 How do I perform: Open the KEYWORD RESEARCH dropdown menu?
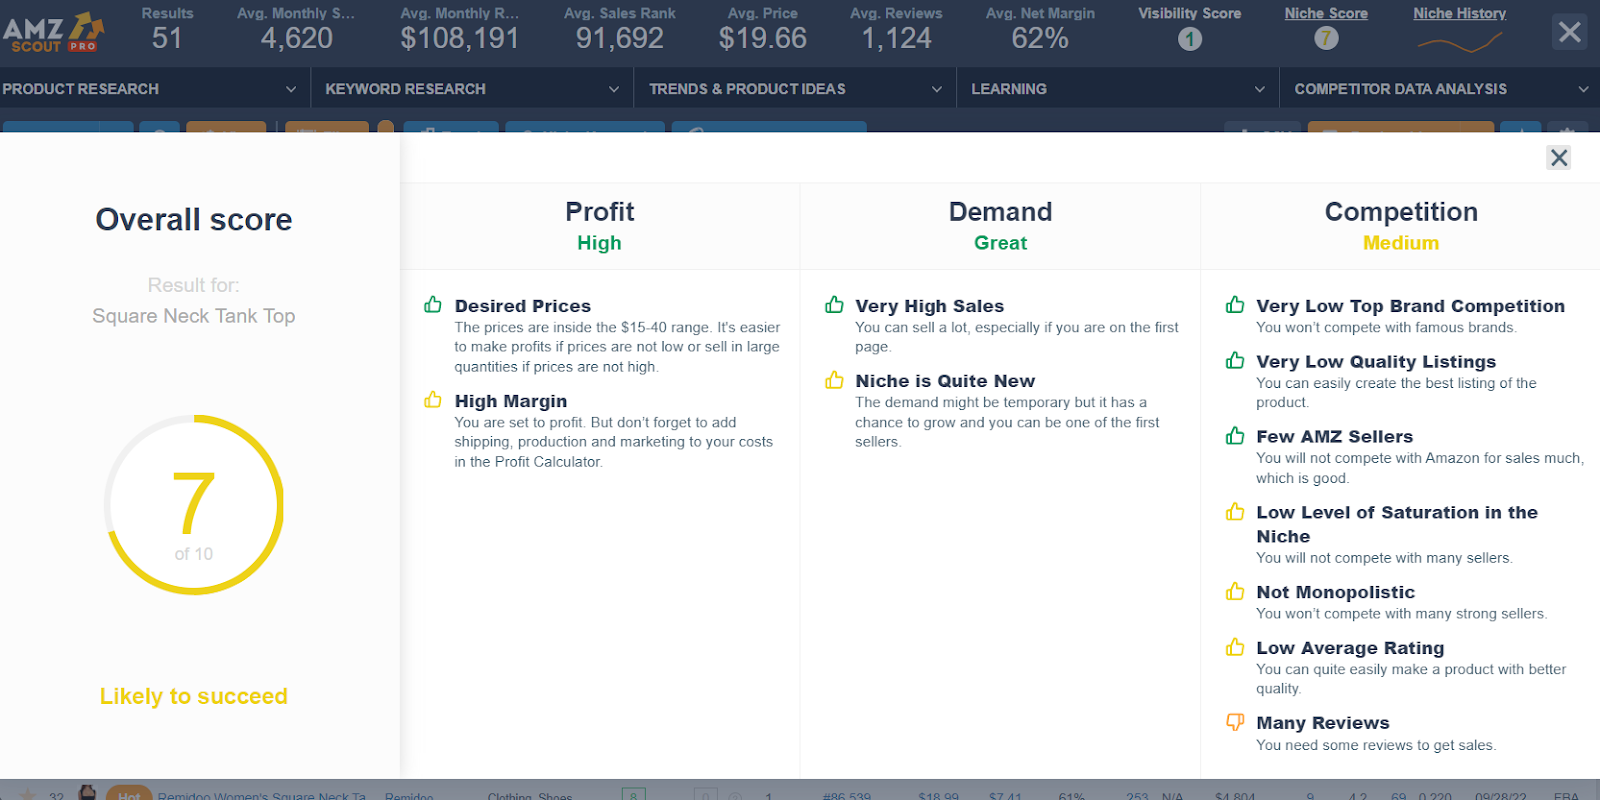470,88
